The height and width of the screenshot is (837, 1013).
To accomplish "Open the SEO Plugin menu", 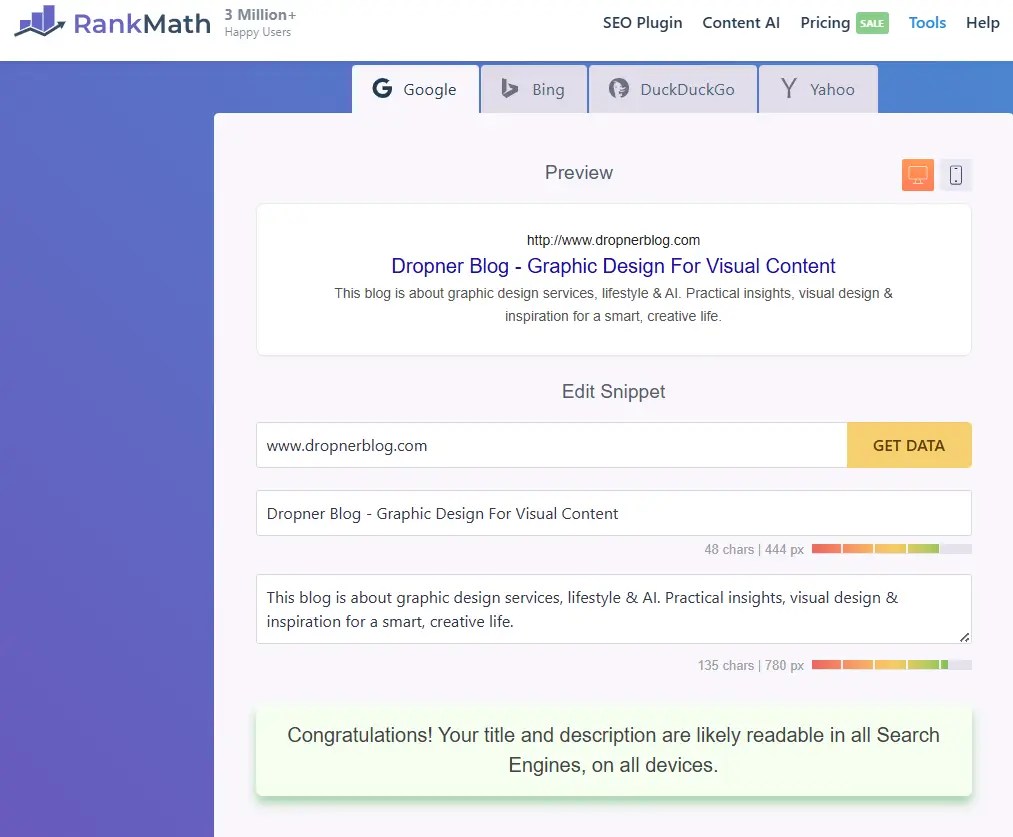I will pyautogui.click(x=642, y=22).
